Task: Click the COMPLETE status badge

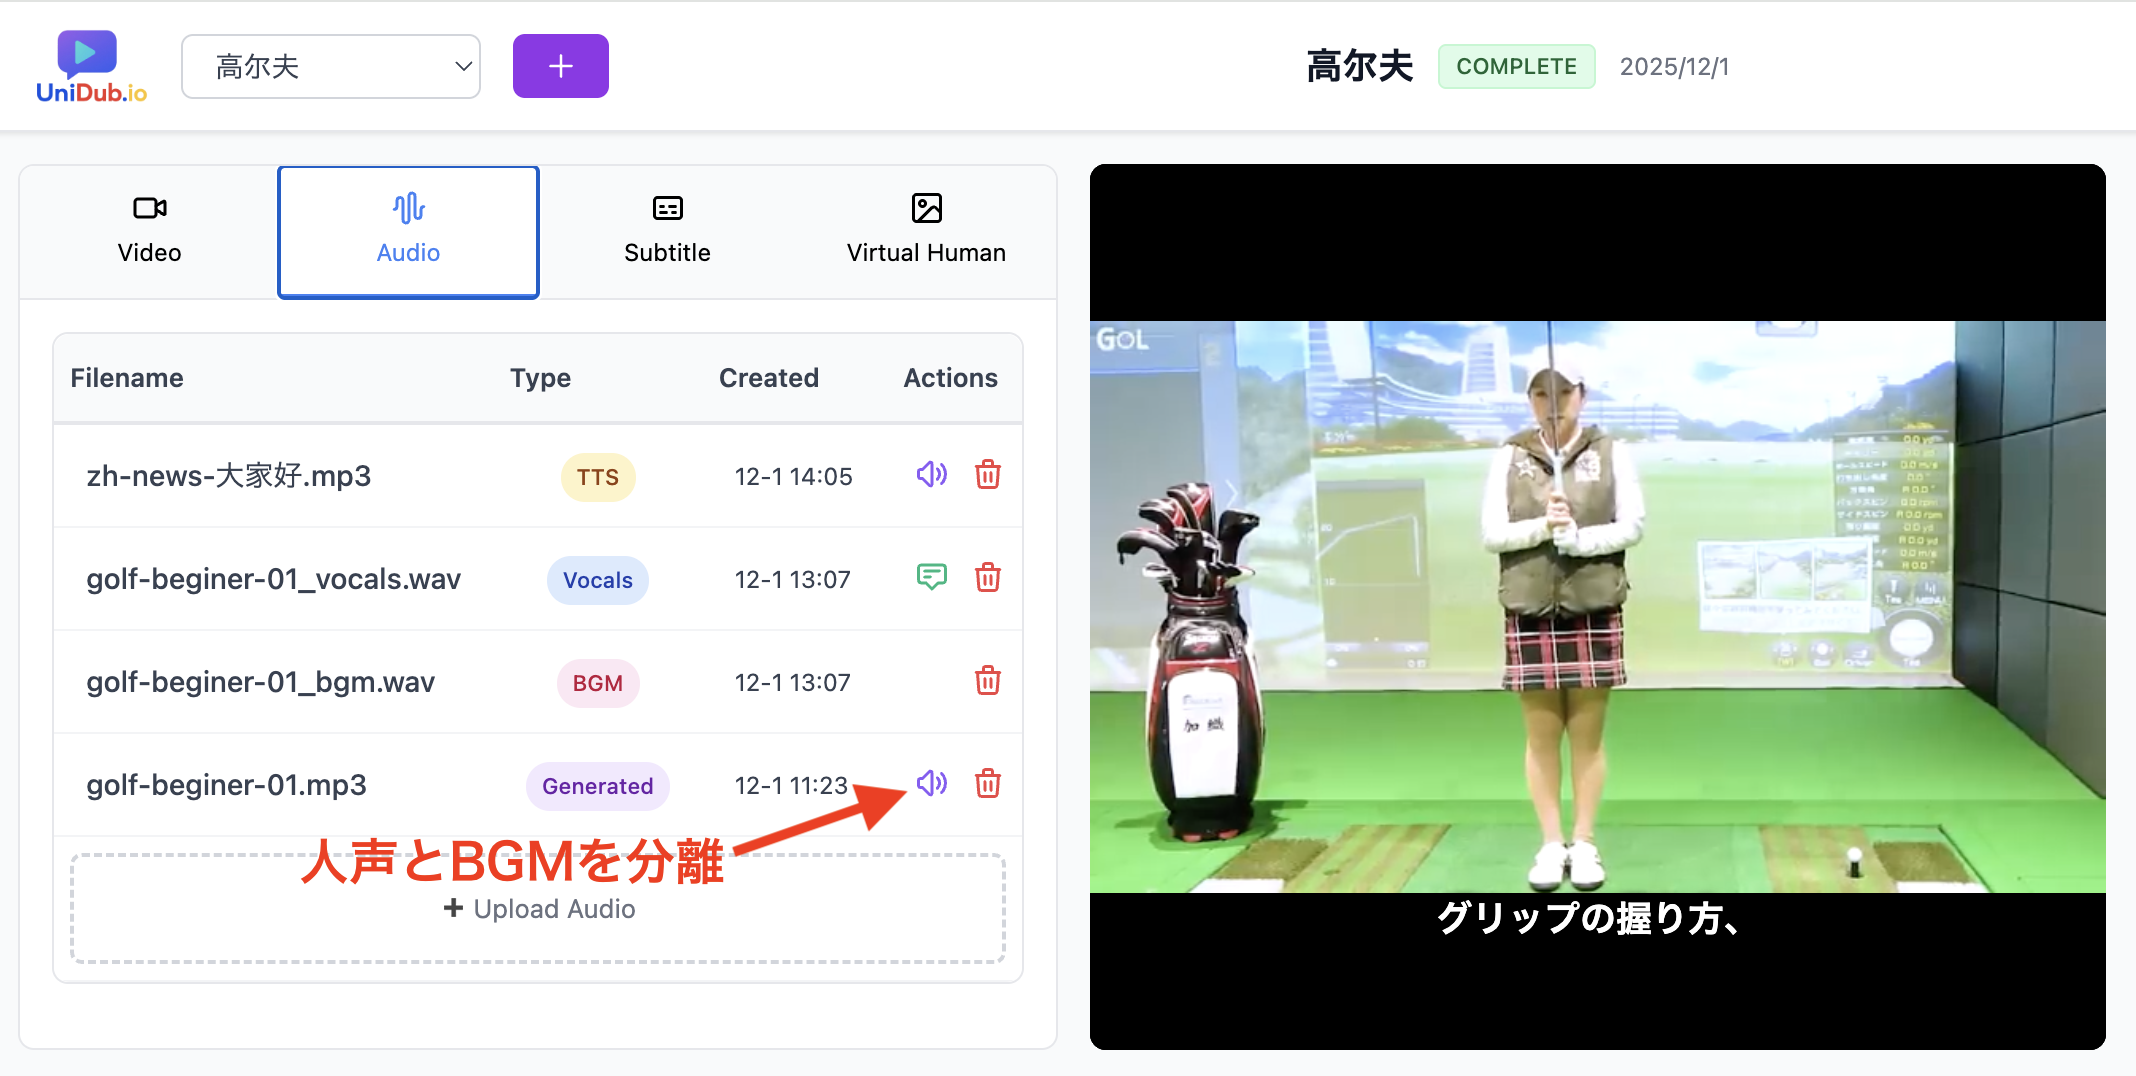Action: pyautogui.click(x=1516, y=66)
